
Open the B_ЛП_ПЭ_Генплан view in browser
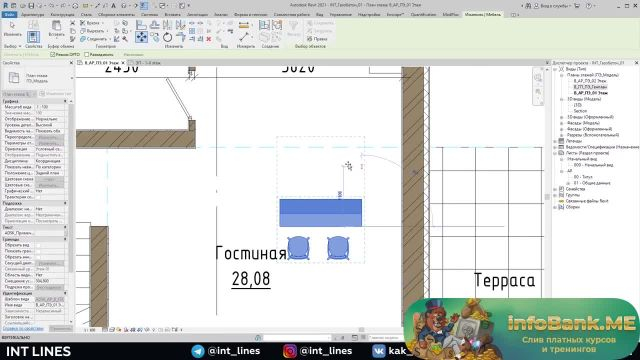[x=590, y=87]
